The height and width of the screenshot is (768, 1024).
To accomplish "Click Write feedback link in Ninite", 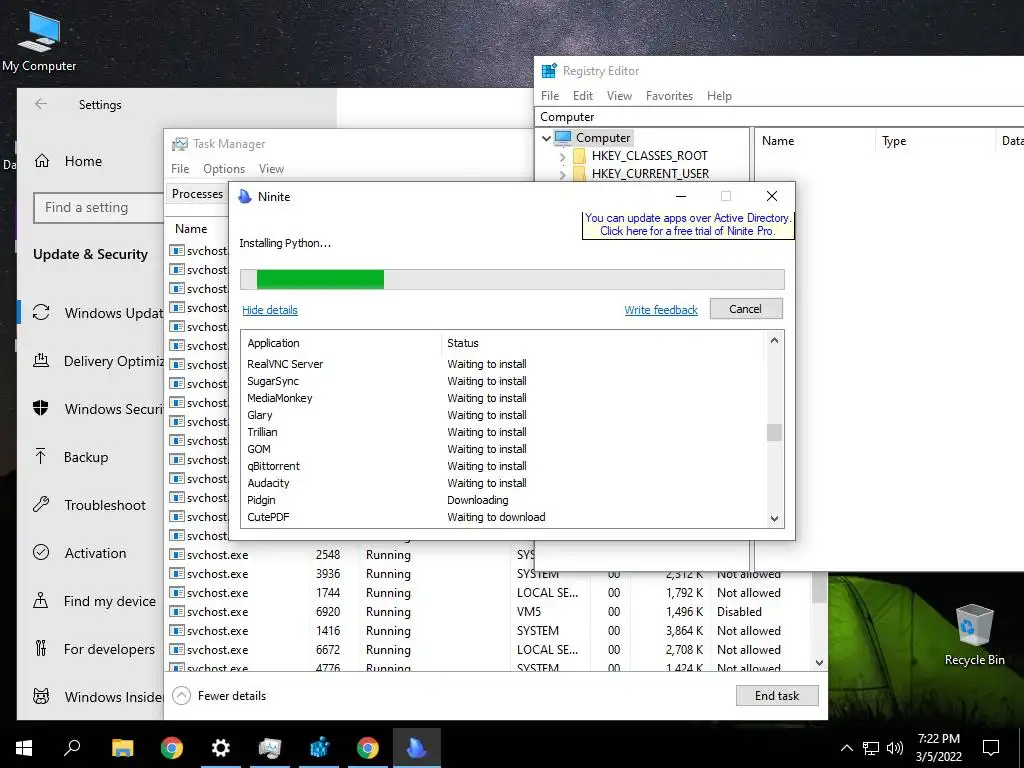I will coord(661,310).
